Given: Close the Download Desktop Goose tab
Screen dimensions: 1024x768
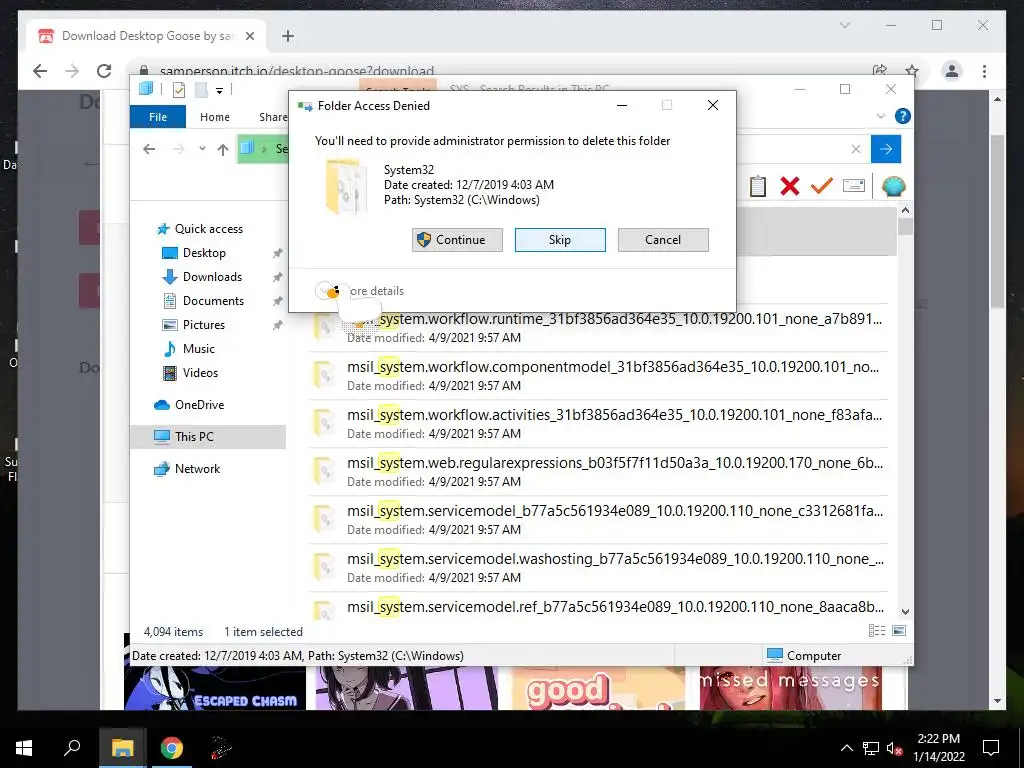Looking at the screenshot, I should point(249,36).
